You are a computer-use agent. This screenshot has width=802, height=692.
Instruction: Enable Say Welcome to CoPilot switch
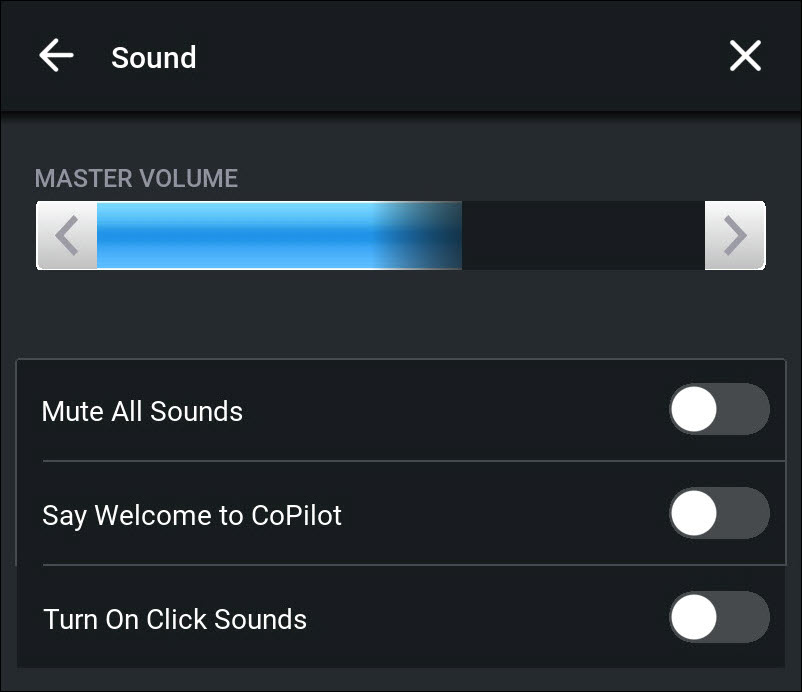click(719, 513)
